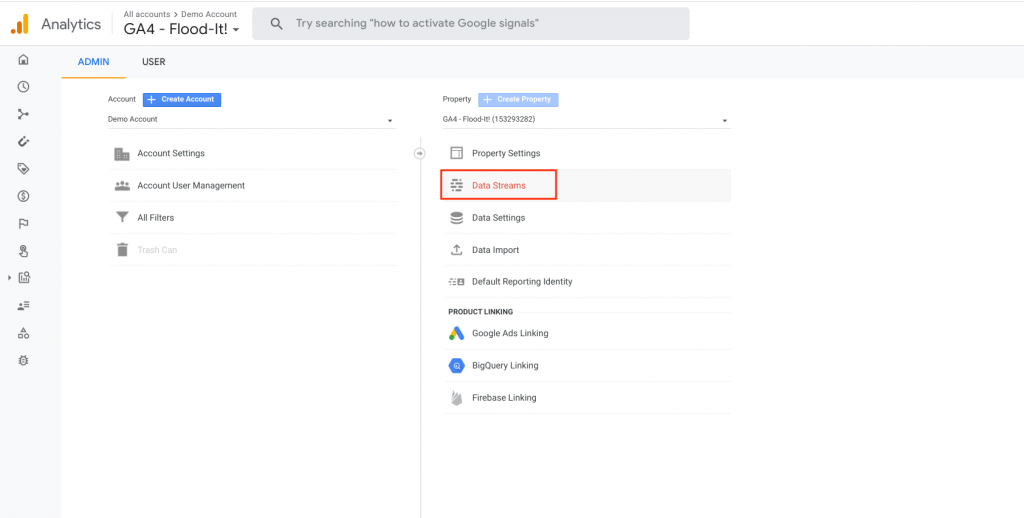
Task: Expand the Analysis sidebar item arrow
Action: pyautogui.click(x=10, y=278)
